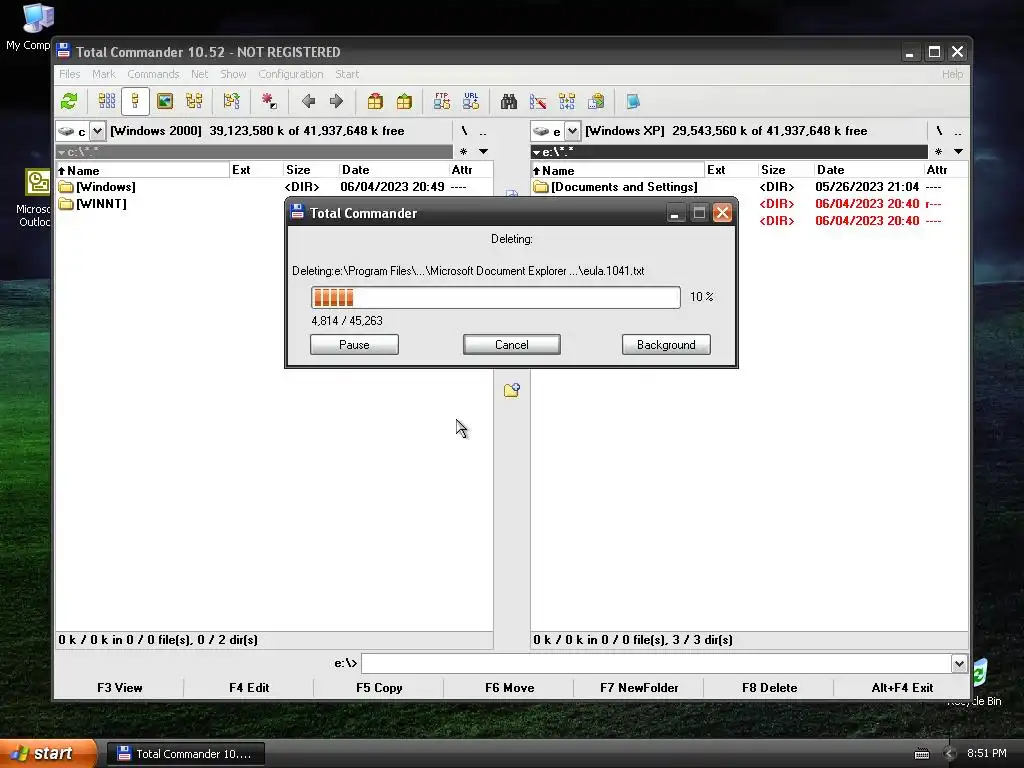The height and width of the screenshot is (768, 1024).
Task: Open the Commands menu
Action: coord(153,74)
